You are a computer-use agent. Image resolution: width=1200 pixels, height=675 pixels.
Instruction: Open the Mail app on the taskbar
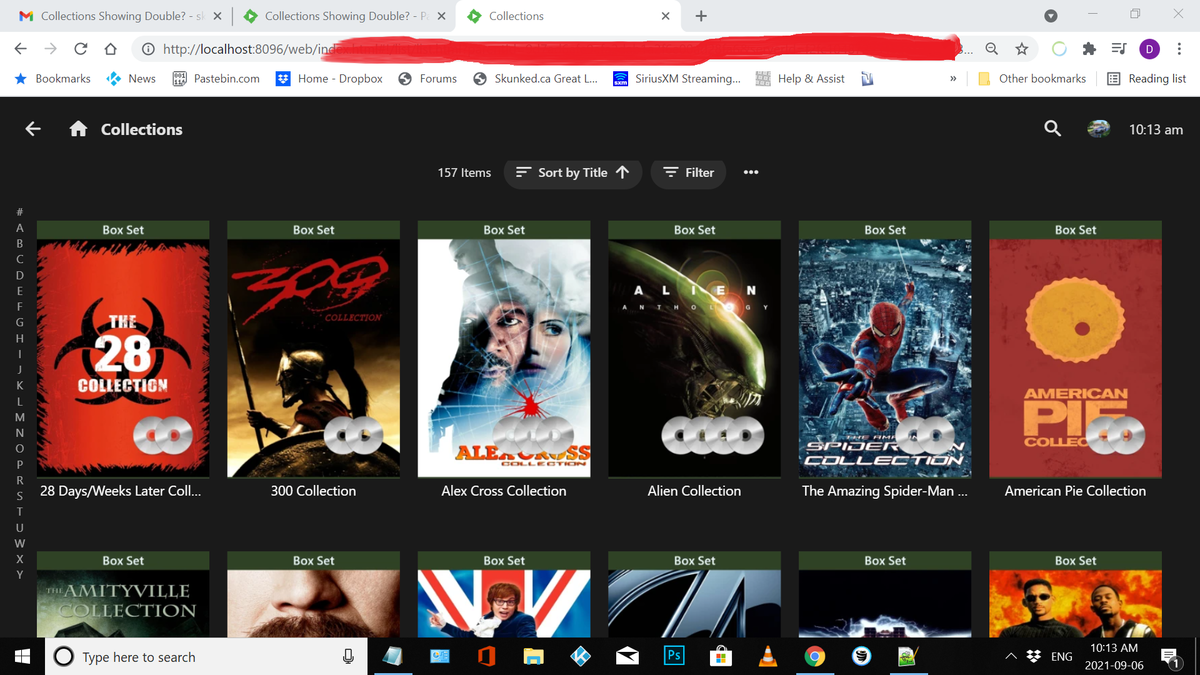pyautogui.click(x=627, y=657)
